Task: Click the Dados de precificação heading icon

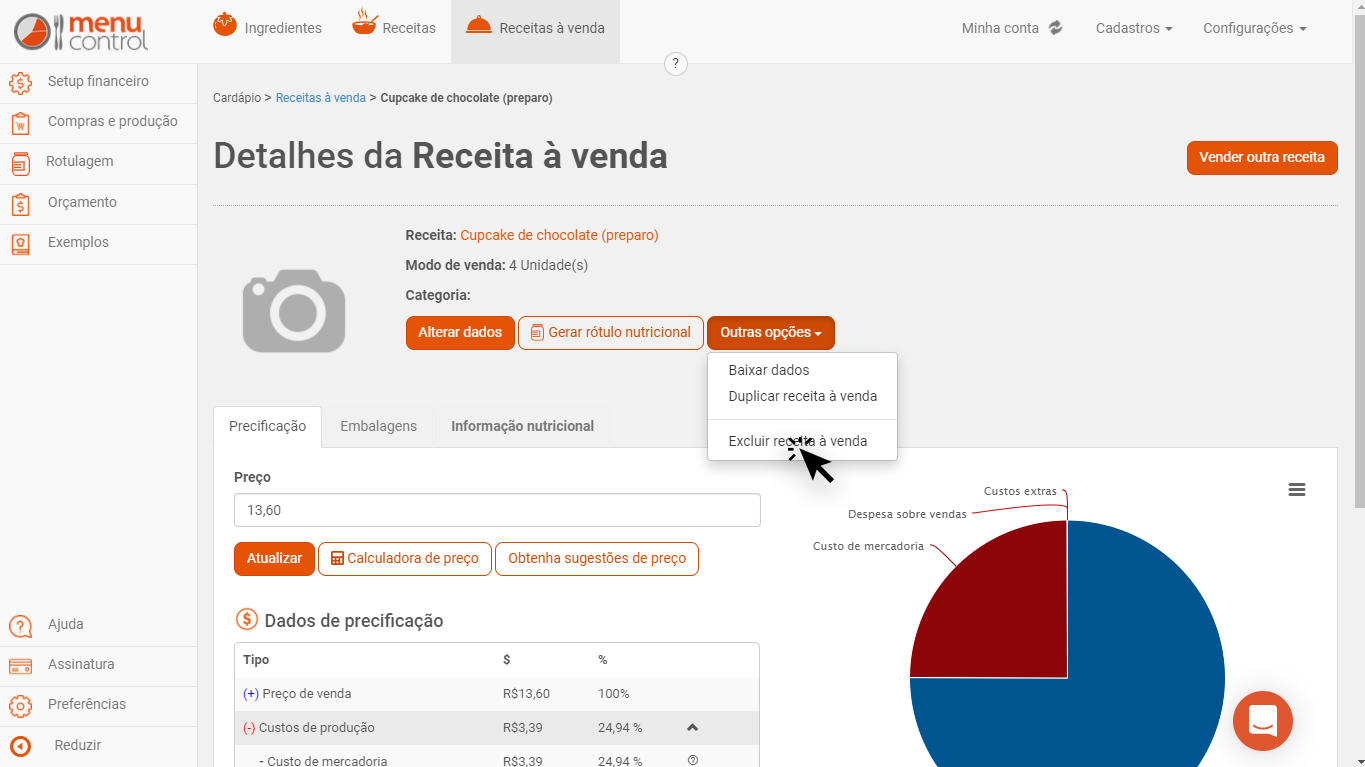Action: [x=246, y=620]
